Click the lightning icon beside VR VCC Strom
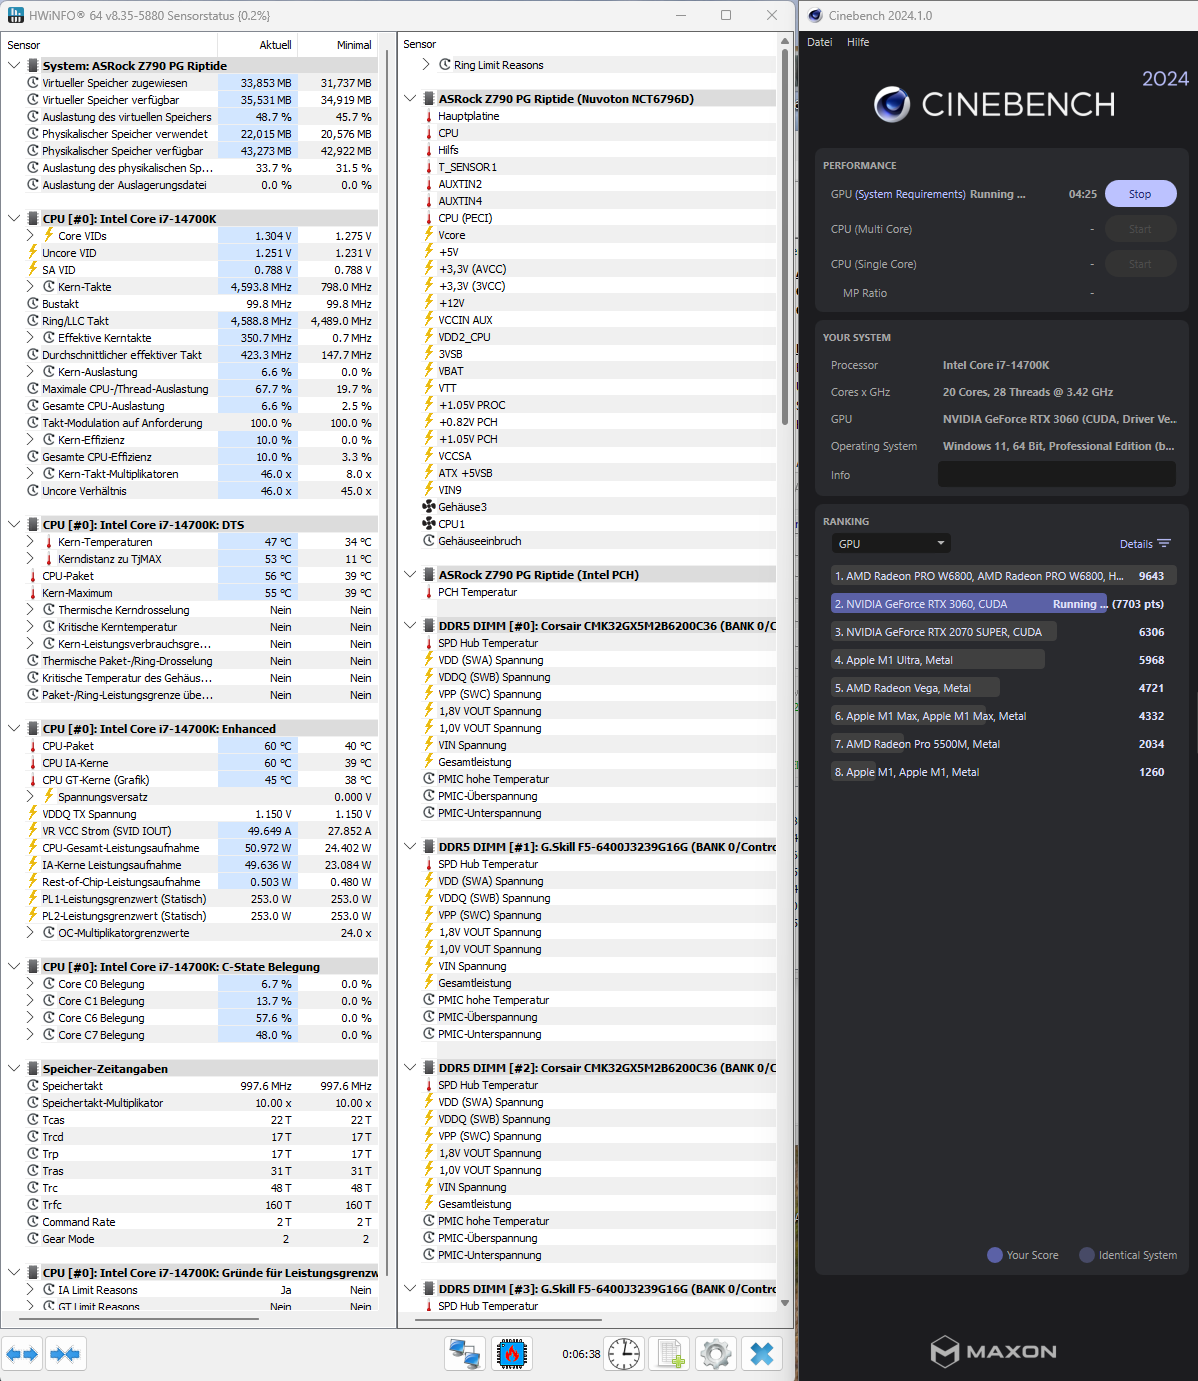 pyautogui.click(x=33, y=831)
